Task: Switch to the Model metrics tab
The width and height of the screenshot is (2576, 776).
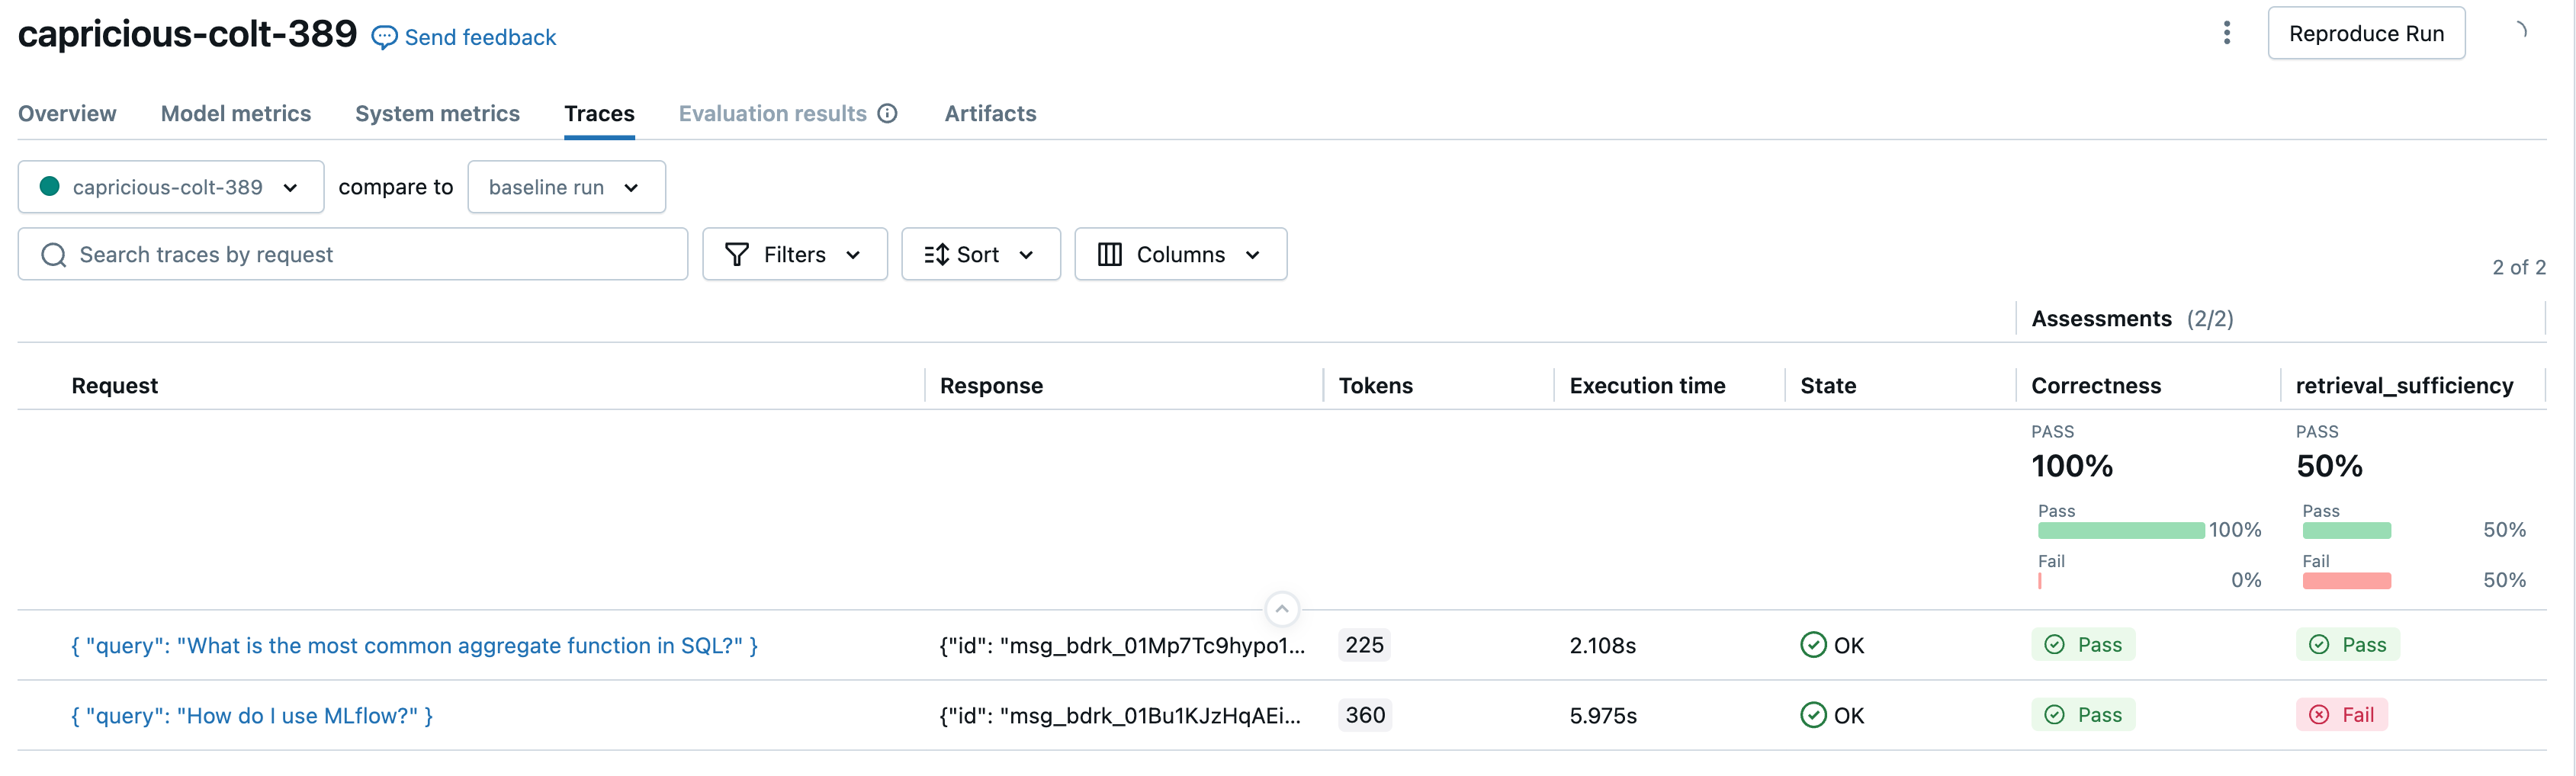Action: (x=236, y=114)
